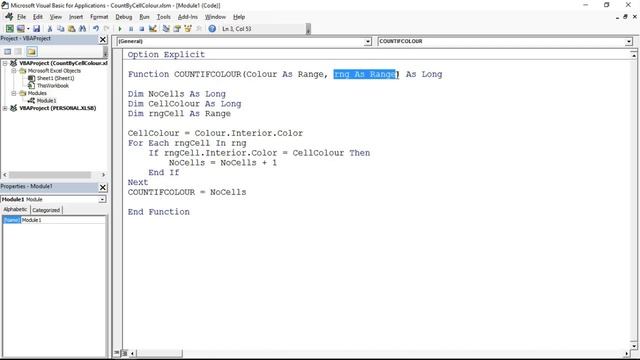
Task: Open Properties Window from the toolbar
Action: tap(177, 29)
